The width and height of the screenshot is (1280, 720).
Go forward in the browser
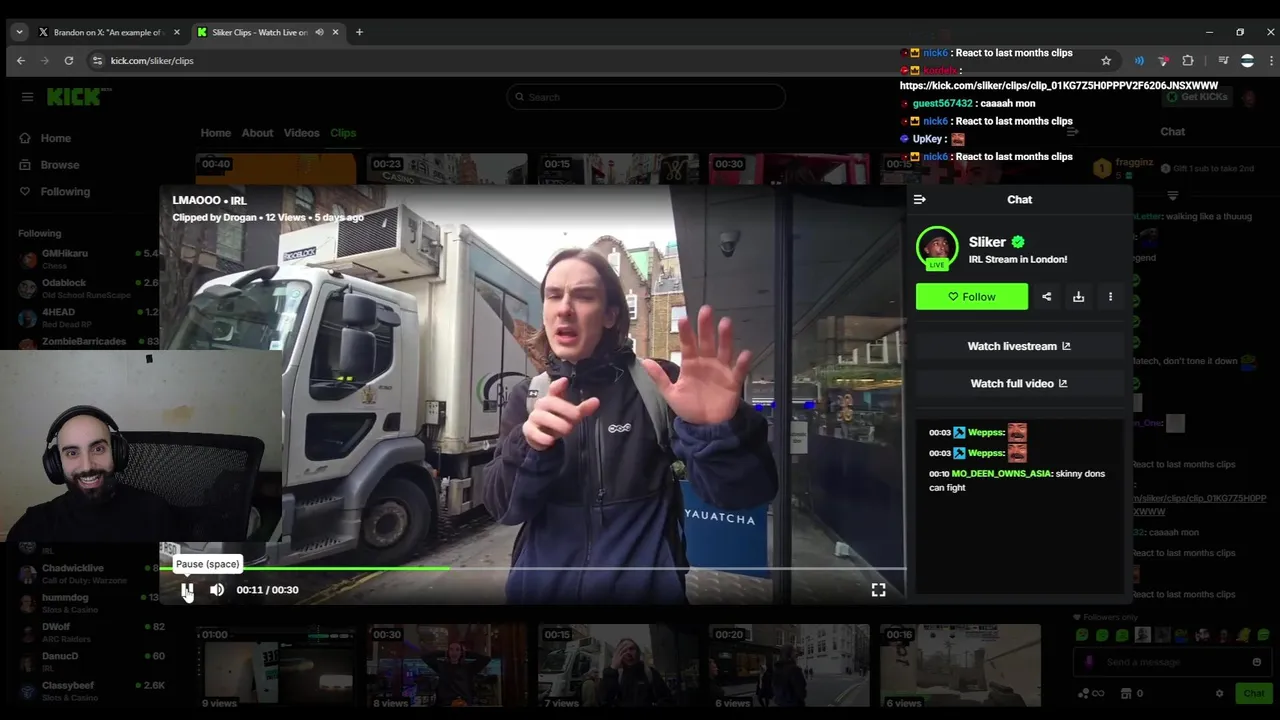pyautogui.click(x=45, y=61)
